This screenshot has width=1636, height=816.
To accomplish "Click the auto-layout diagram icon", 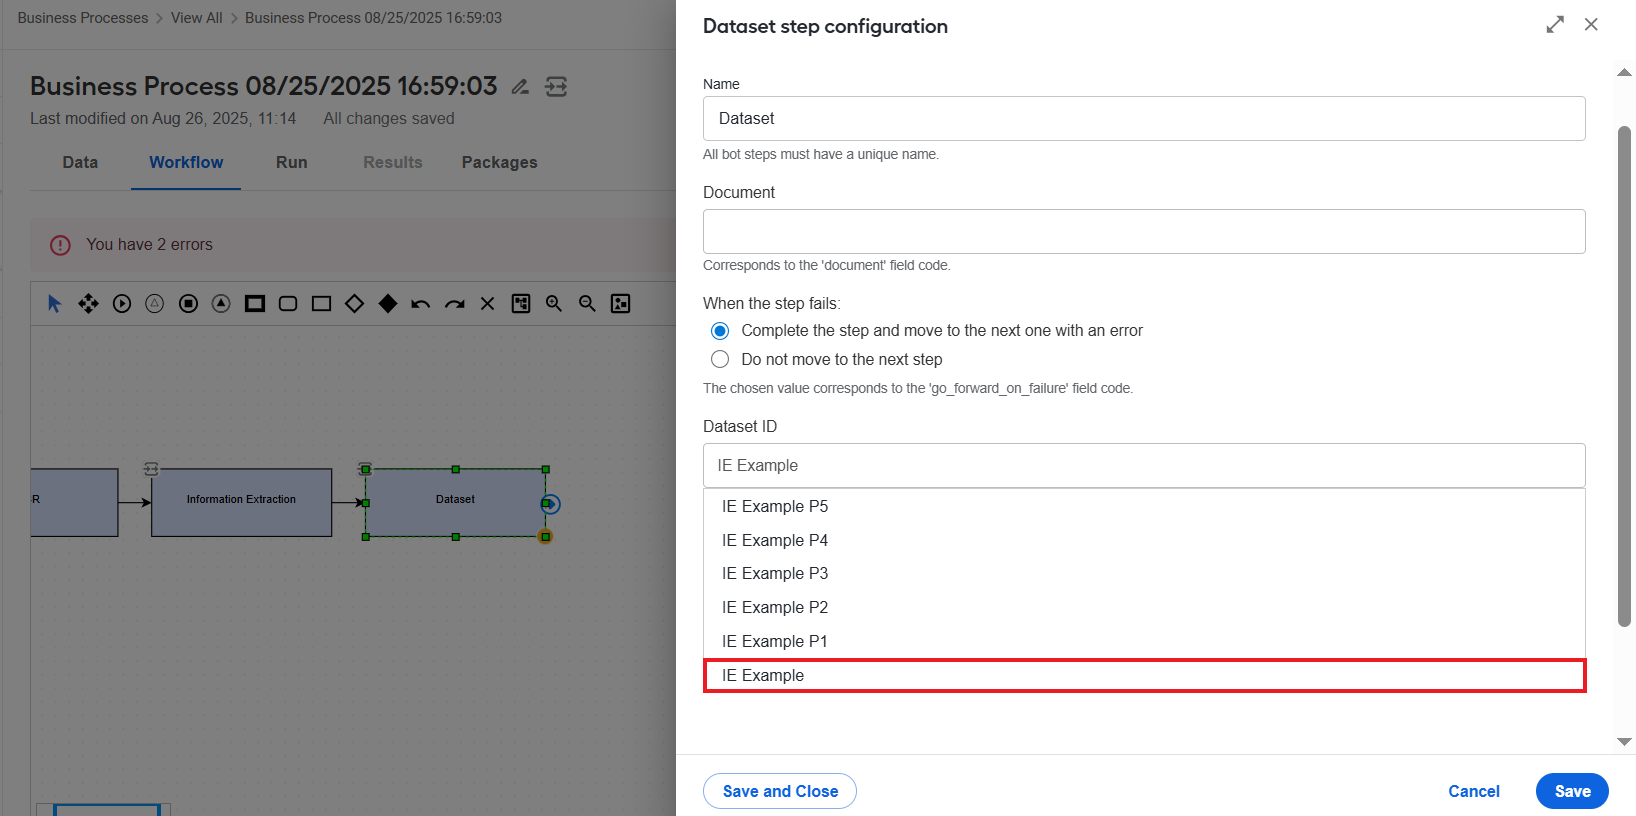I will (x=521, y=304).
